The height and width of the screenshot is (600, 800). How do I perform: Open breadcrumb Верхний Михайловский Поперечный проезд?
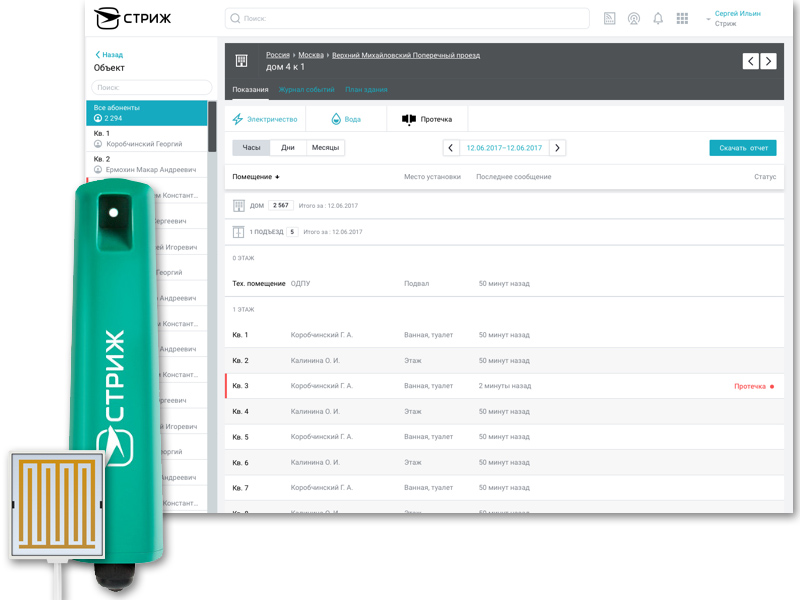coord(406,55)
